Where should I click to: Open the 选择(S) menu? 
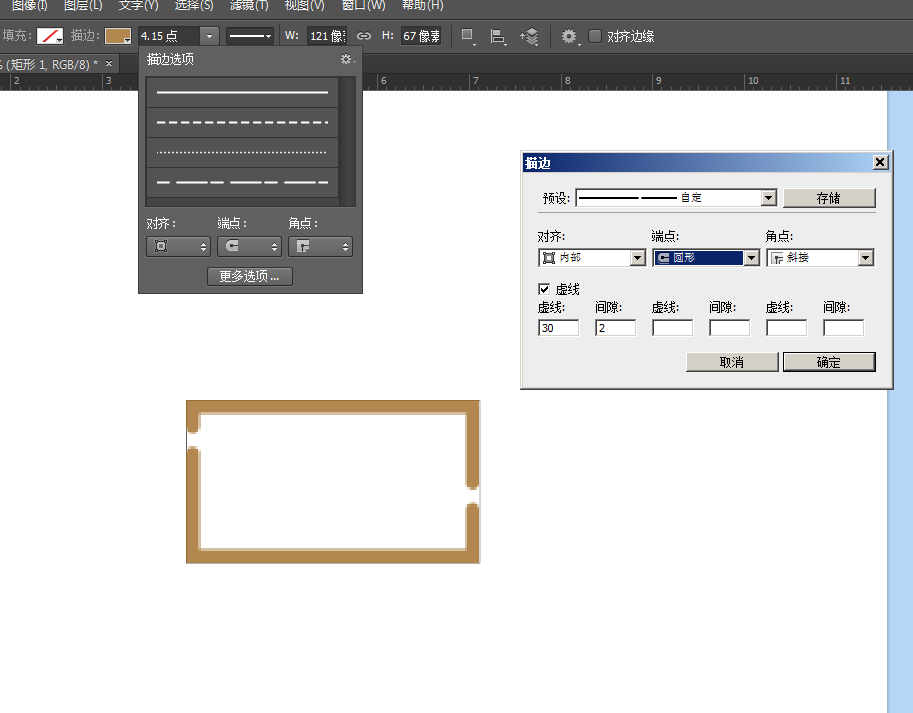click(194, 5)
